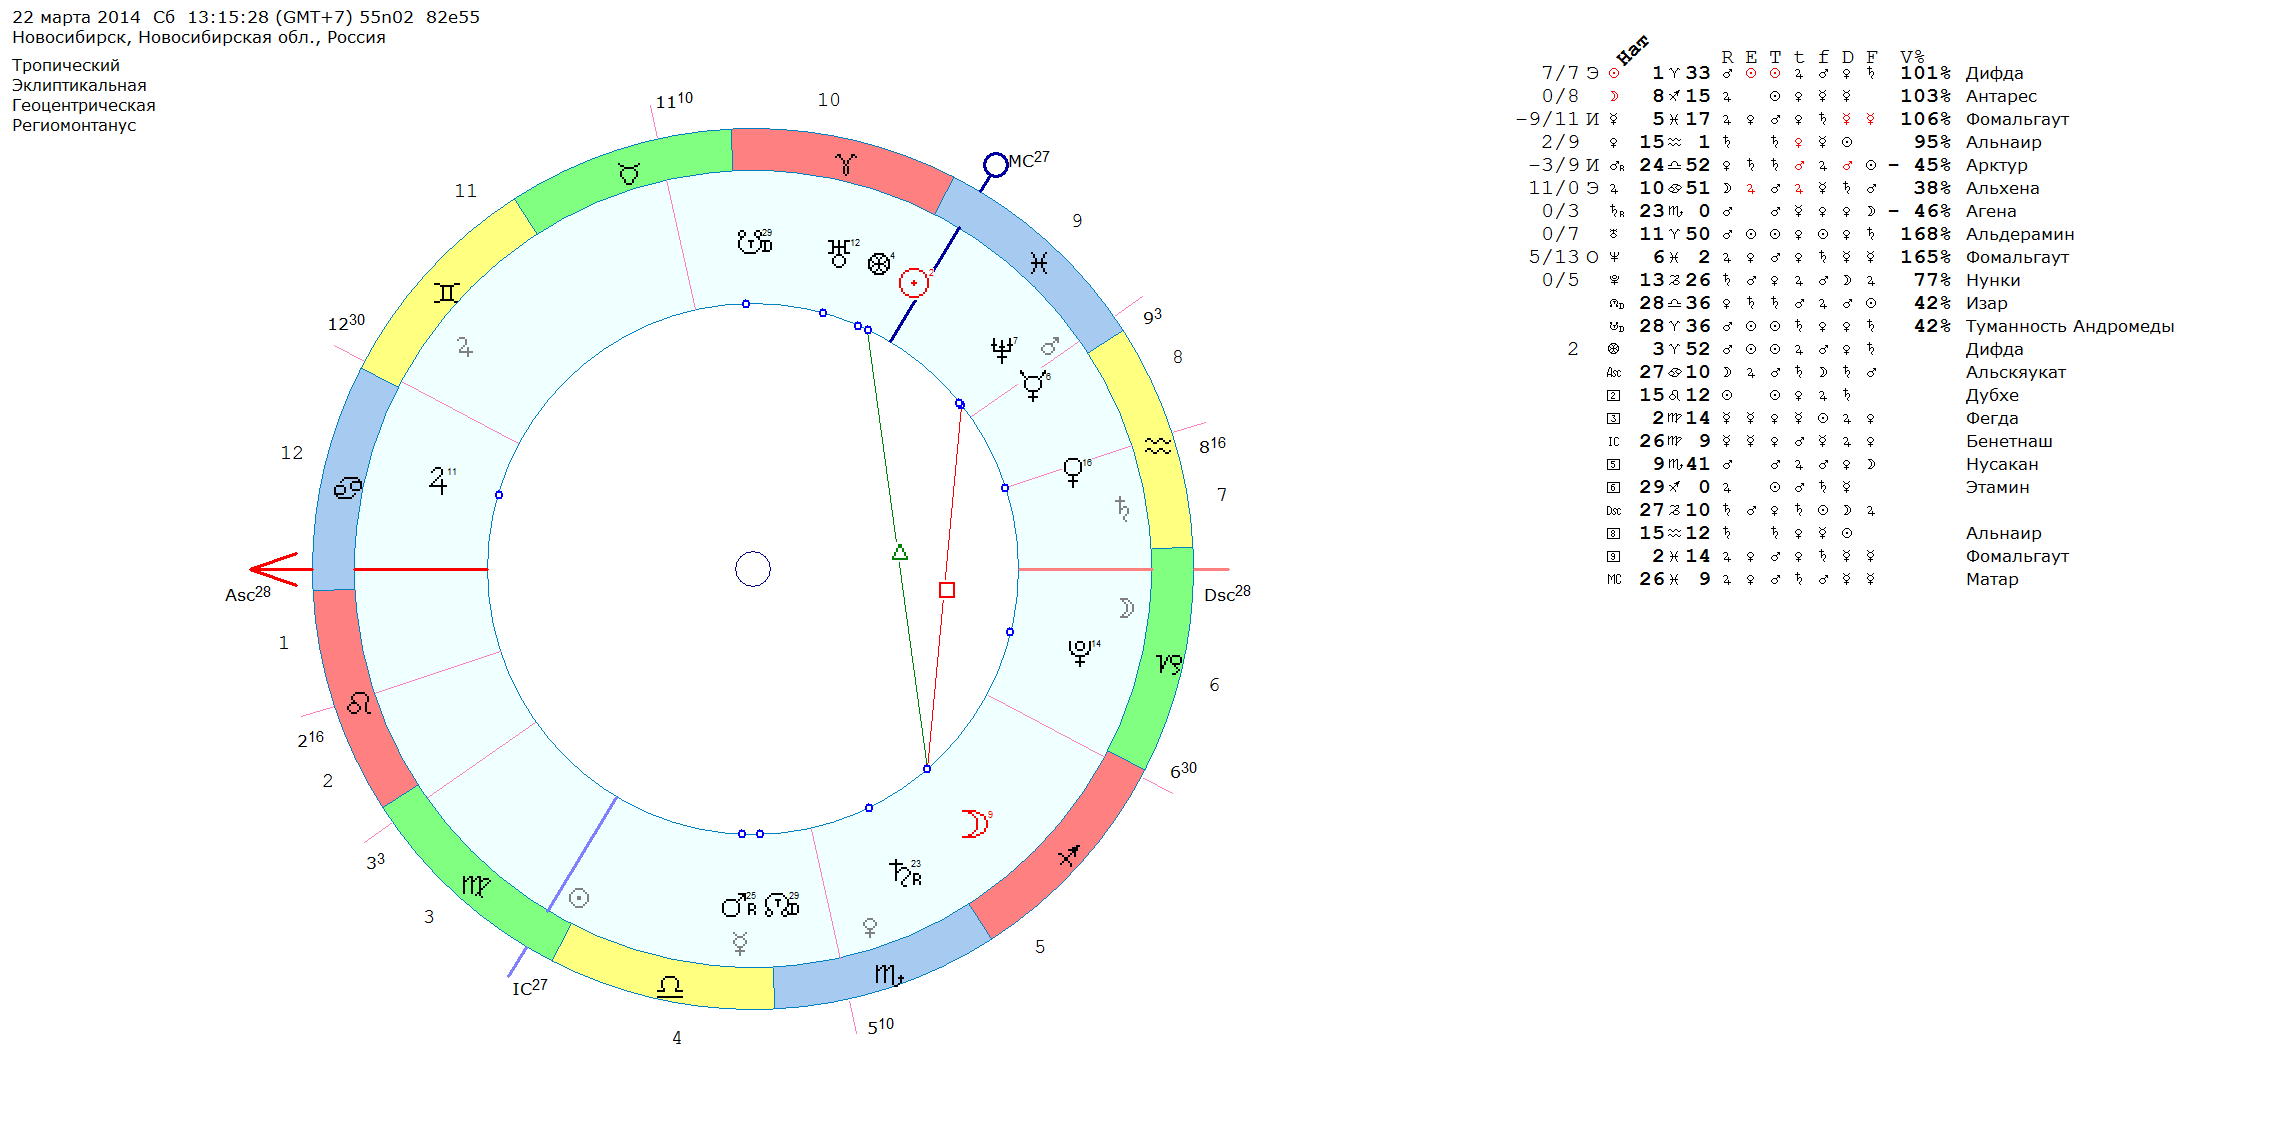Click the 'Нат' column header in table
This screenshot has height=1139, width=2295.
click(x=1632, y=49)
